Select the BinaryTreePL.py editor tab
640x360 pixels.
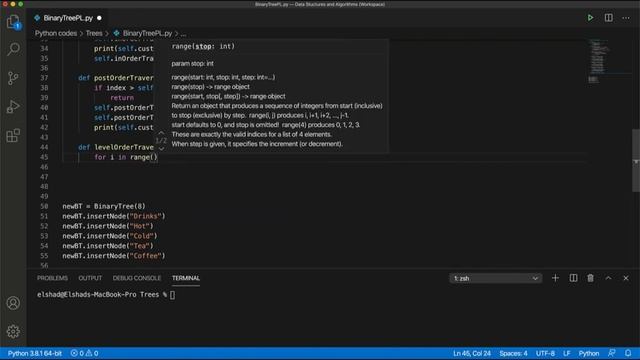pos(68,18)
